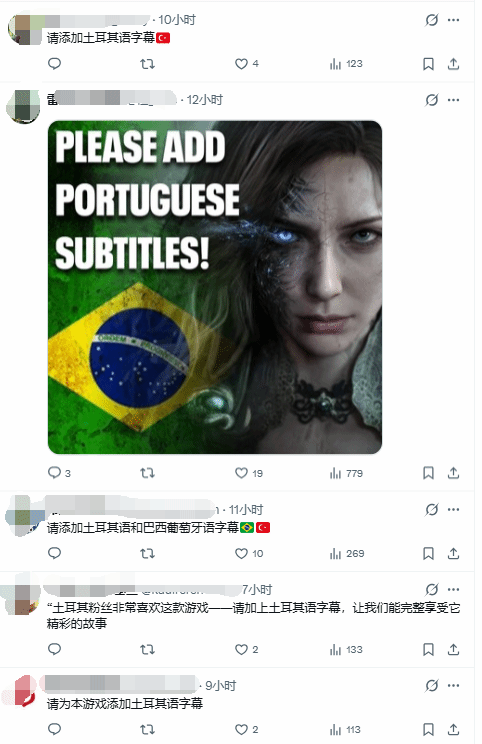Screen dimensions: 482x744
Task: Bookmark the 10小时 post at top
Action: 428,64
